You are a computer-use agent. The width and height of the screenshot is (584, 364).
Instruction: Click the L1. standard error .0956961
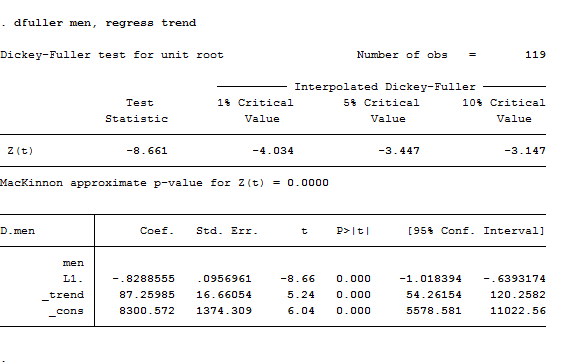tap(224, 279)
